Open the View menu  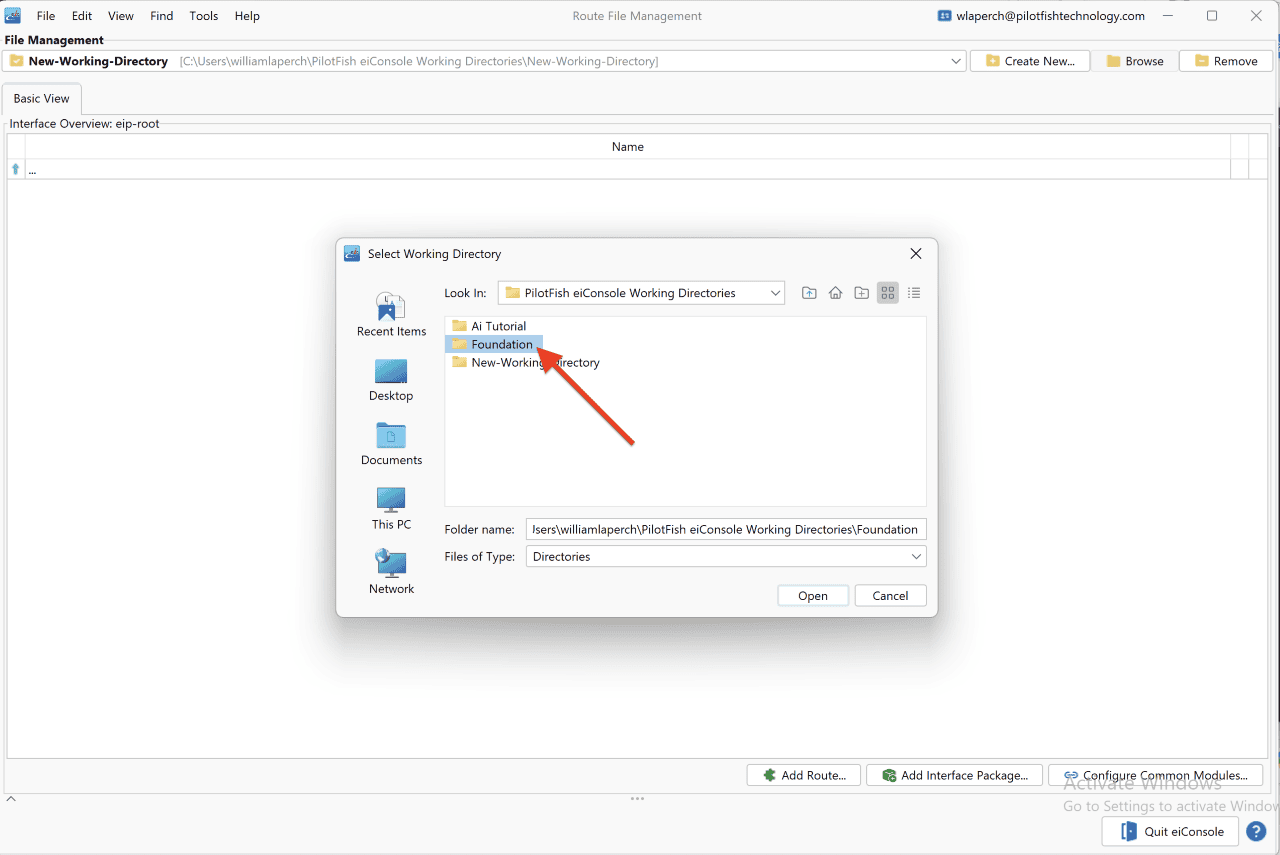pyautogui.click(x=121, y=16)
